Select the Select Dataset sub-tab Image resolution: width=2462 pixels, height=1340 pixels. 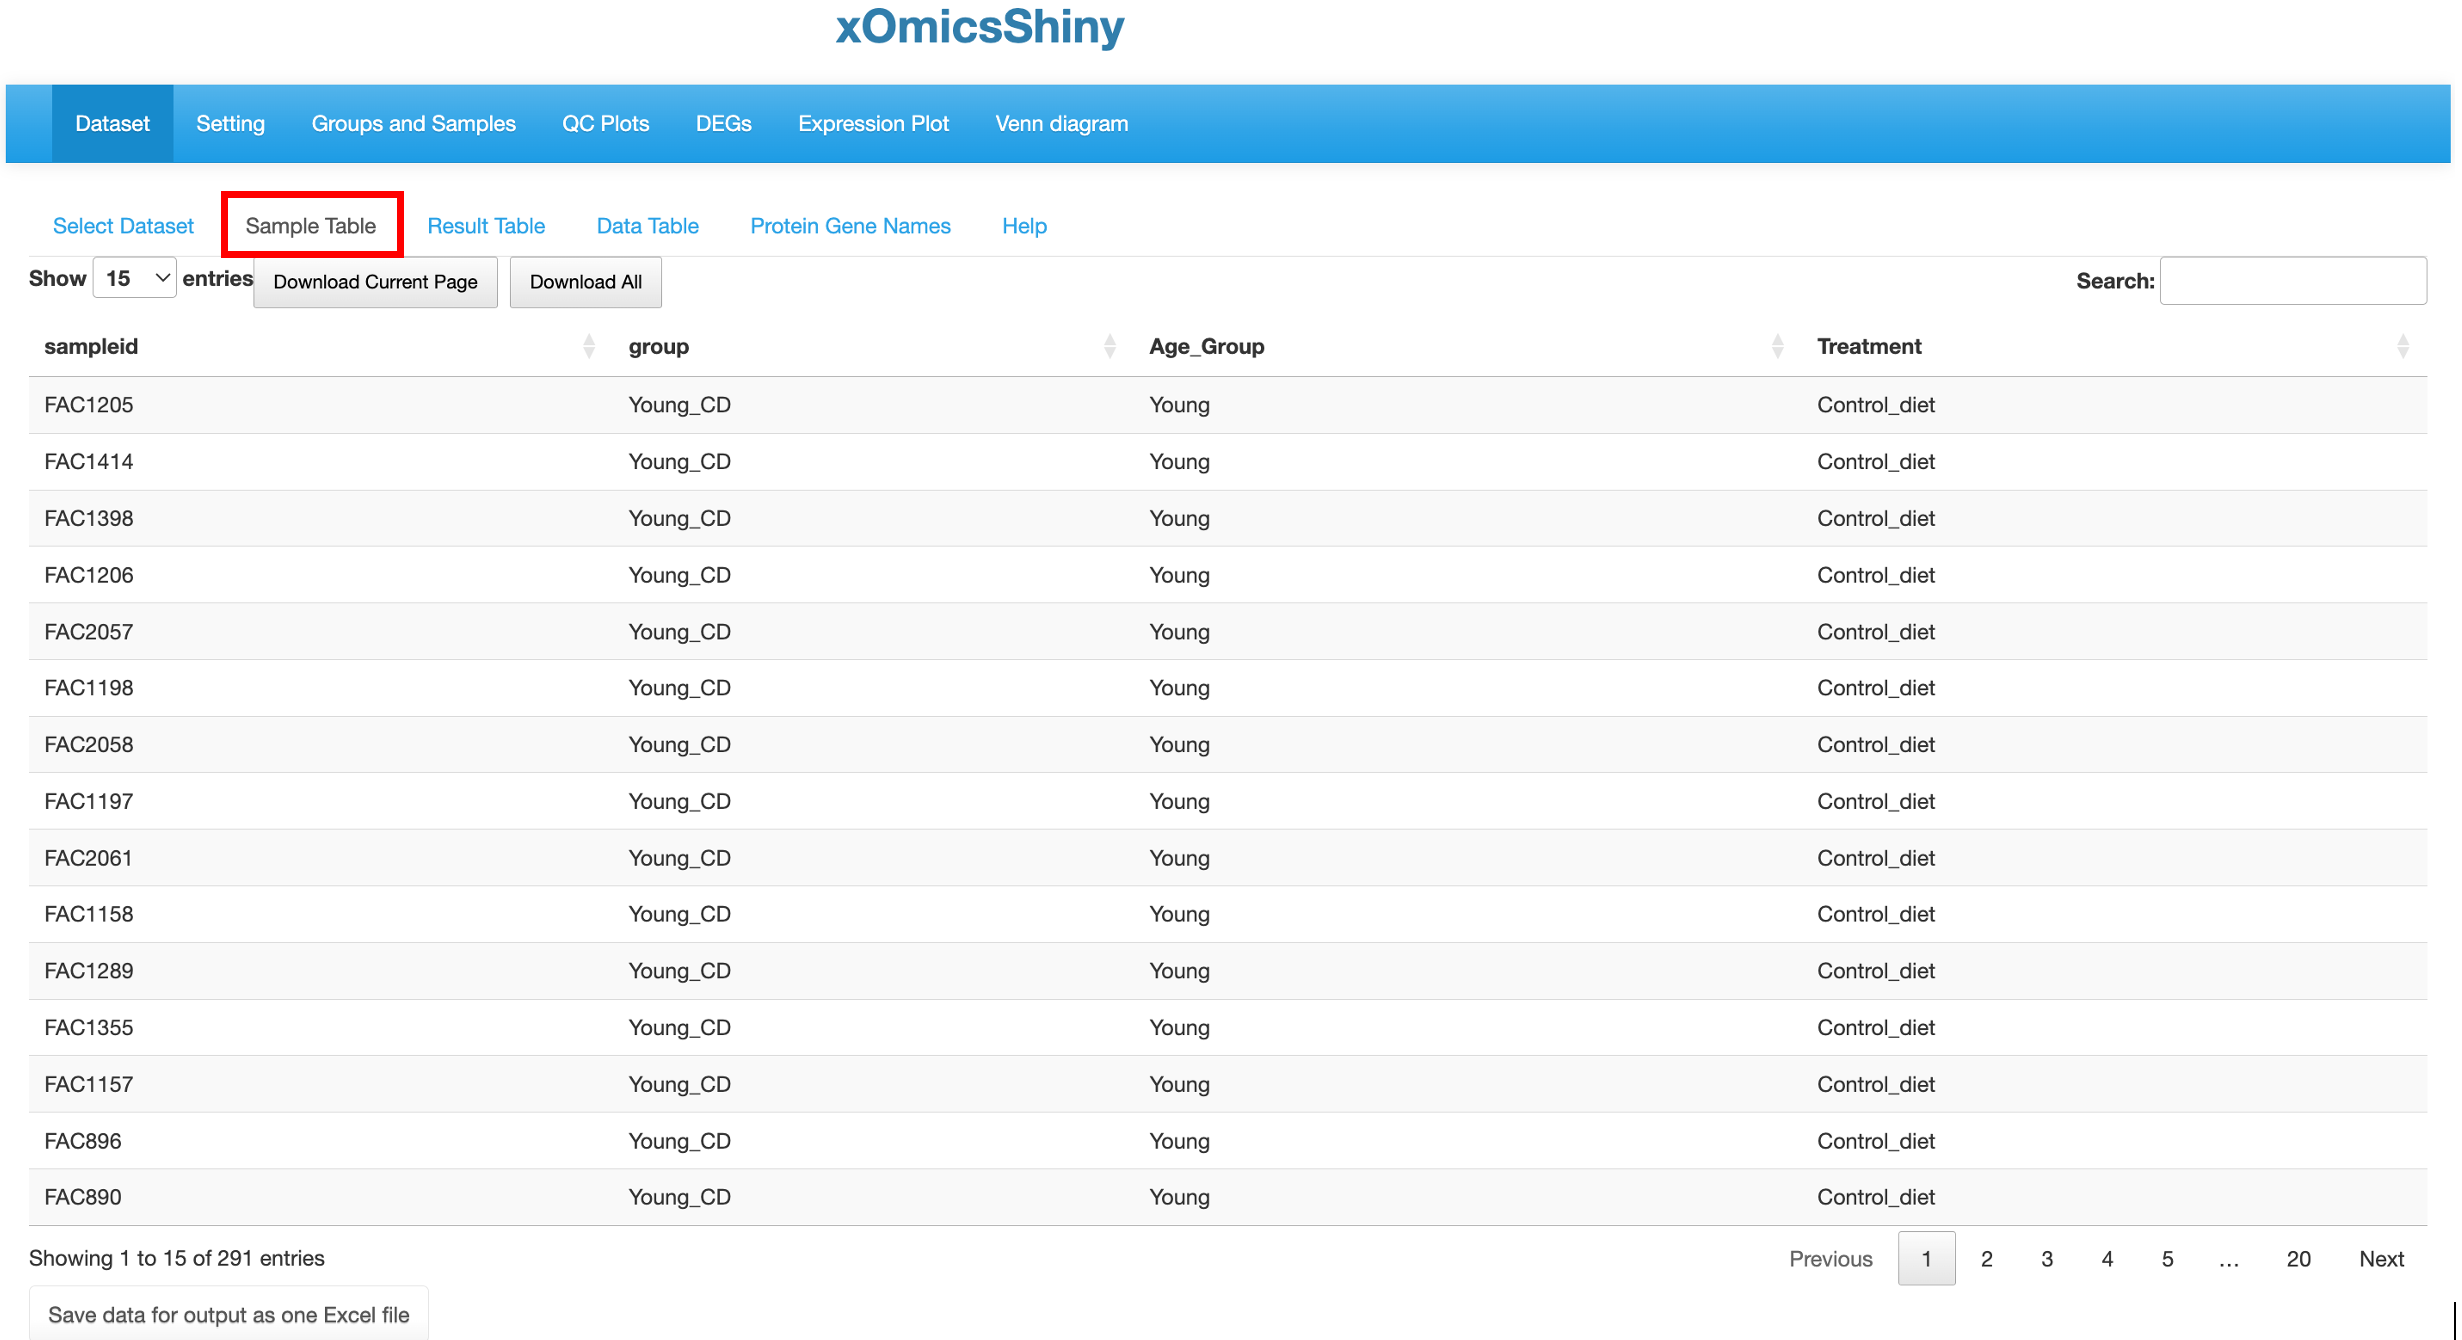point(123,226)
